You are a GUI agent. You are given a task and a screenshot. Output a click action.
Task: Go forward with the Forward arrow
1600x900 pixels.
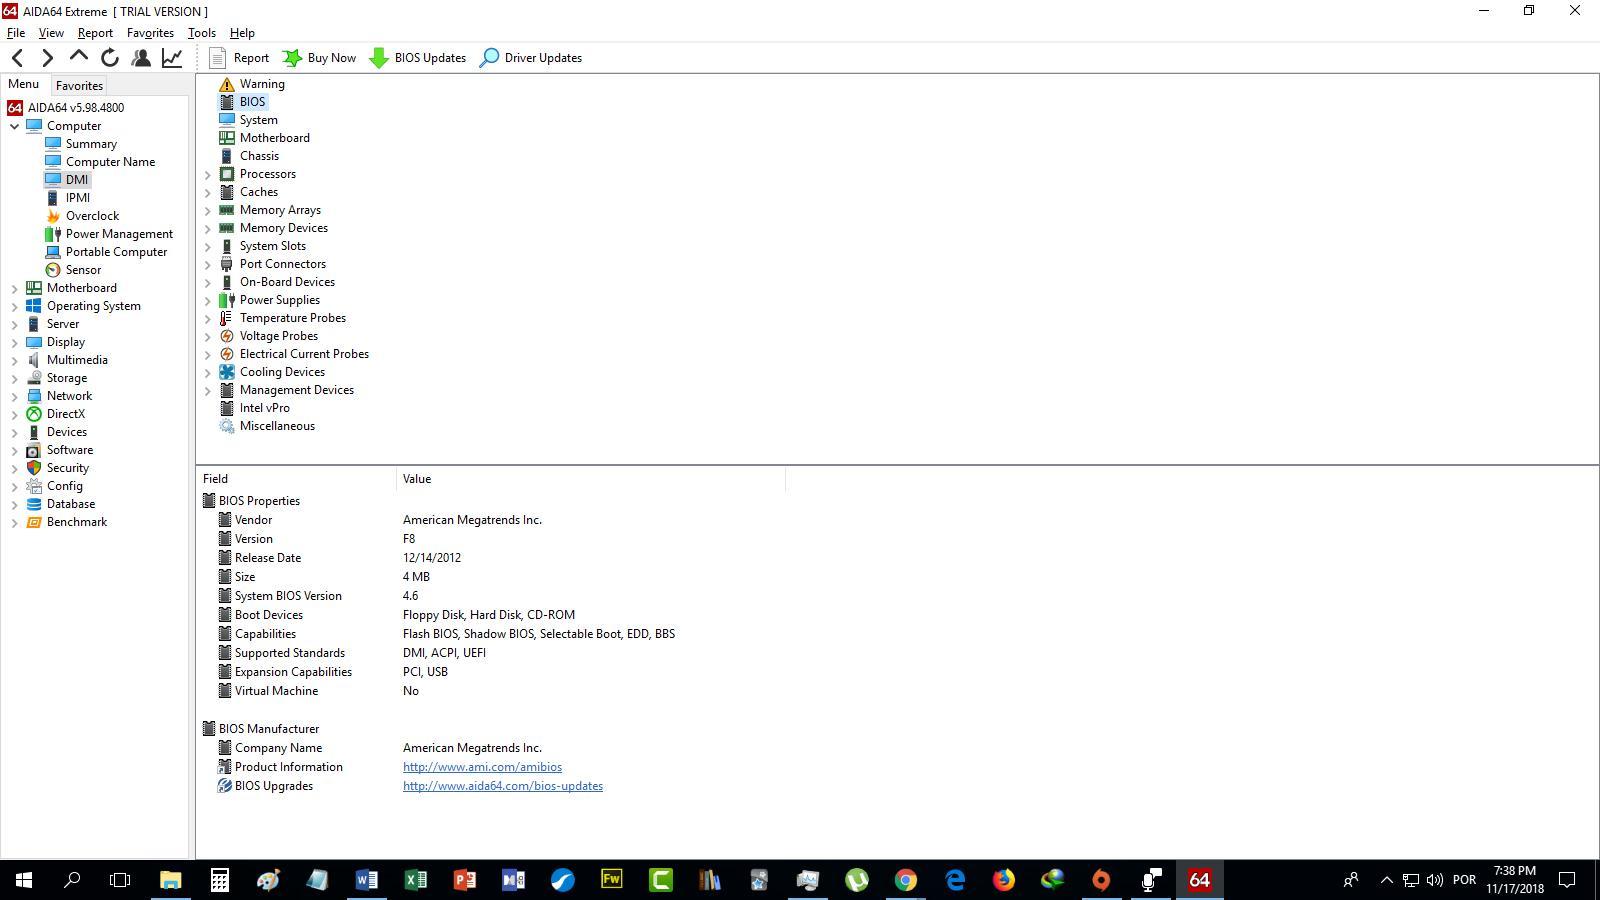[x=47, y=58]
